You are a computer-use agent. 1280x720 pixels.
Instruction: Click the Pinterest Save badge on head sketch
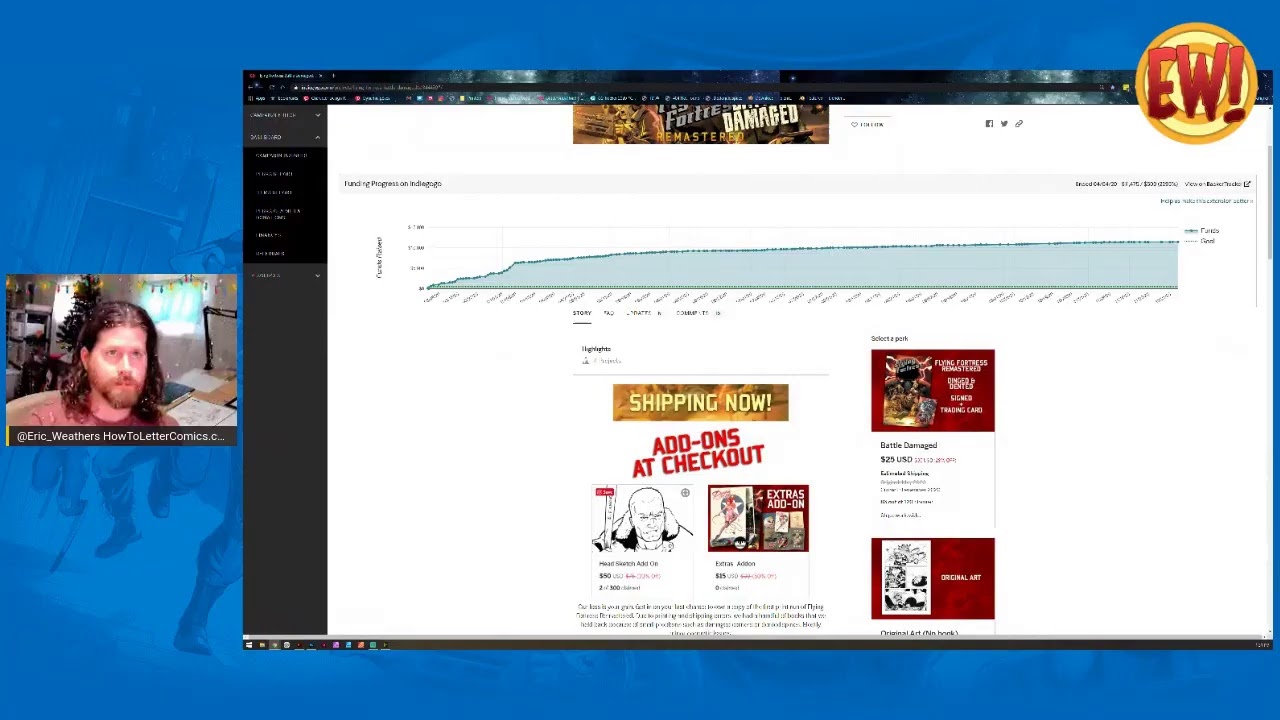[604, 492]
